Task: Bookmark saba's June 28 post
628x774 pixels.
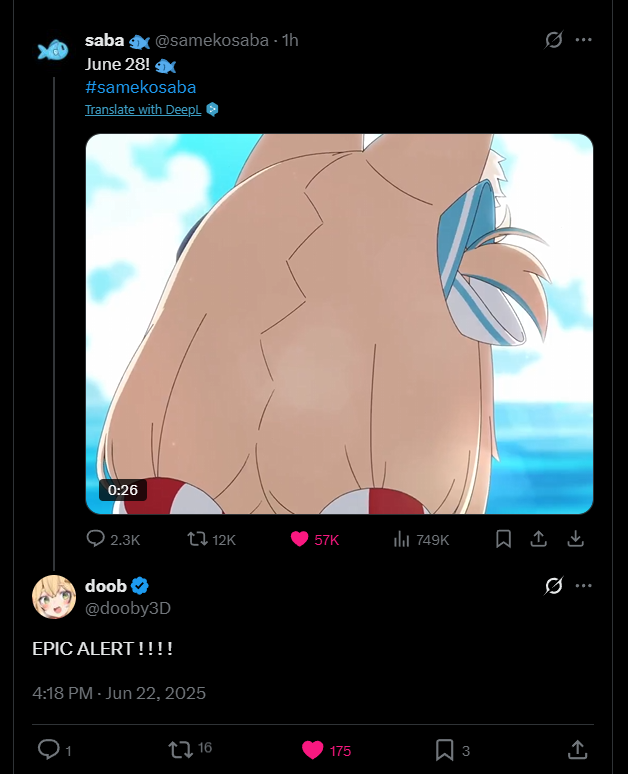Action: (x=504, y=539)
